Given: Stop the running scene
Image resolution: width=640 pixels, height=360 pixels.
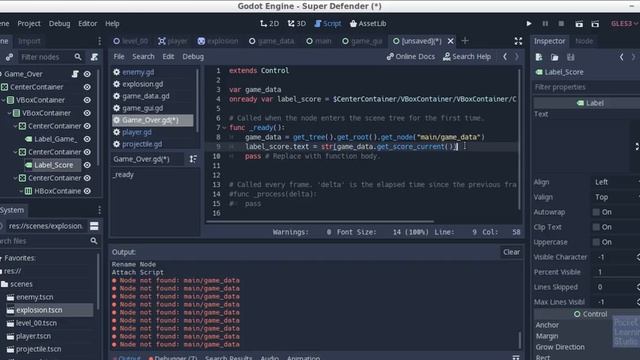Looking at the screenshot, I should click(x=561, y=24).
